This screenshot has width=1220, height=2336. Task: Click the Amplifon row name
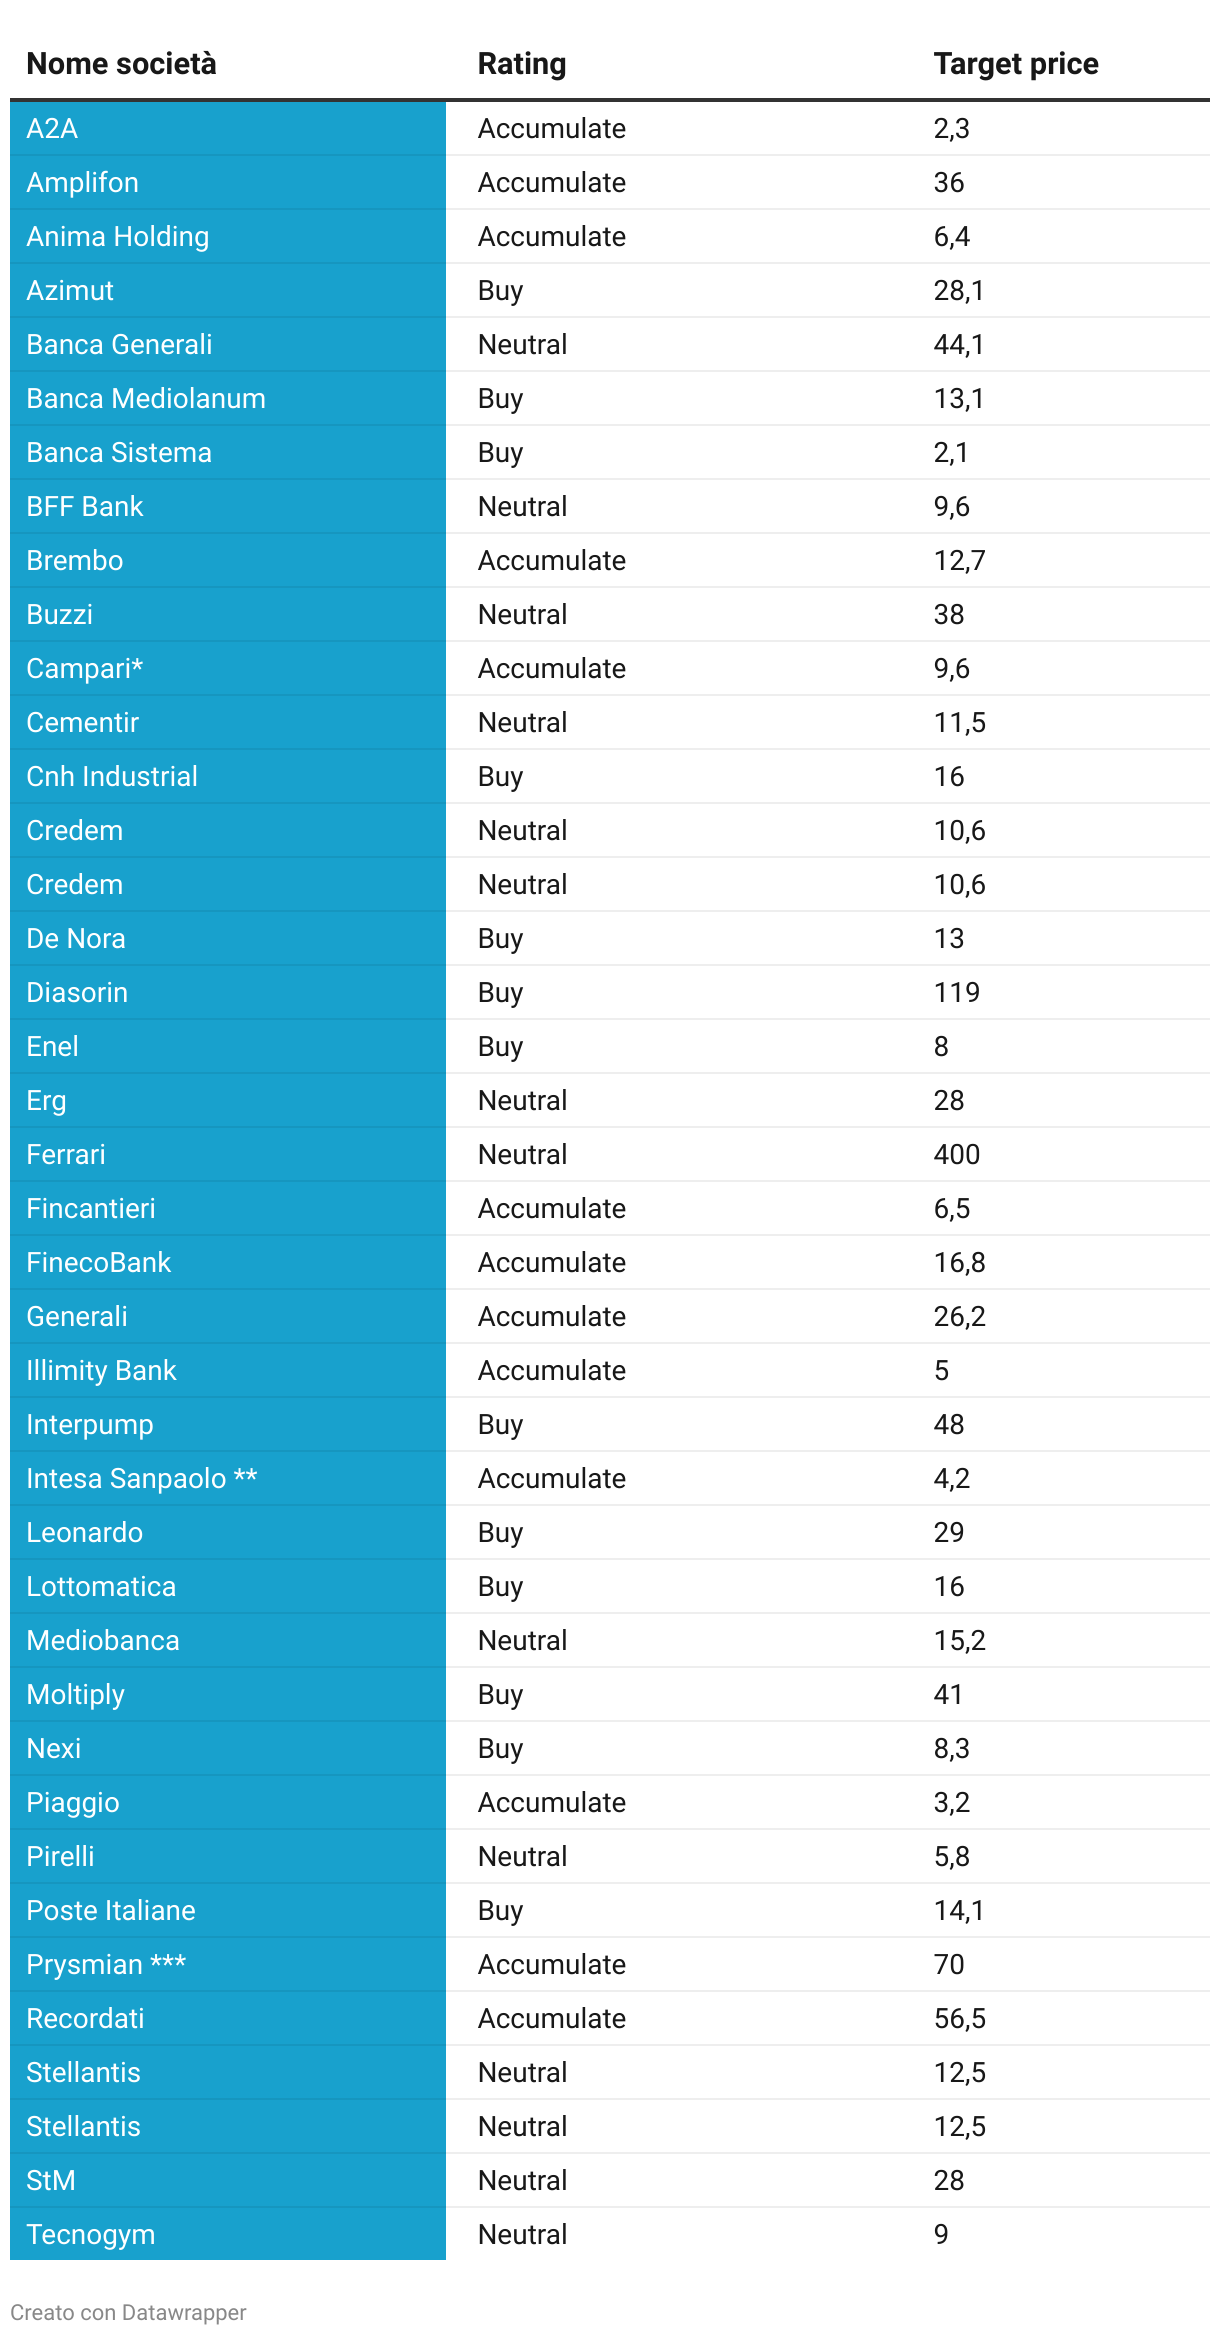82,182
